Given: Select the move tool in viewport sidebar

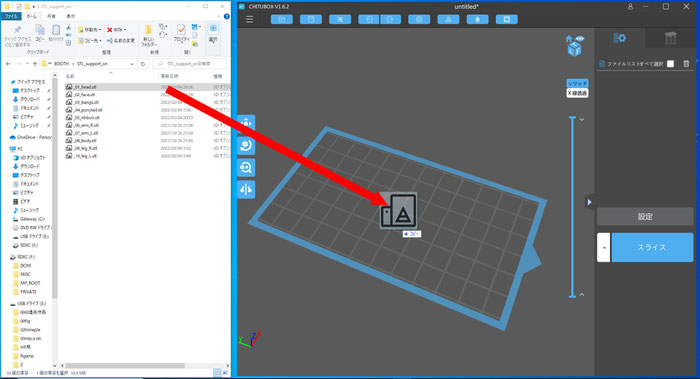Looking at the screenshot, I should (x=246, y=123).
